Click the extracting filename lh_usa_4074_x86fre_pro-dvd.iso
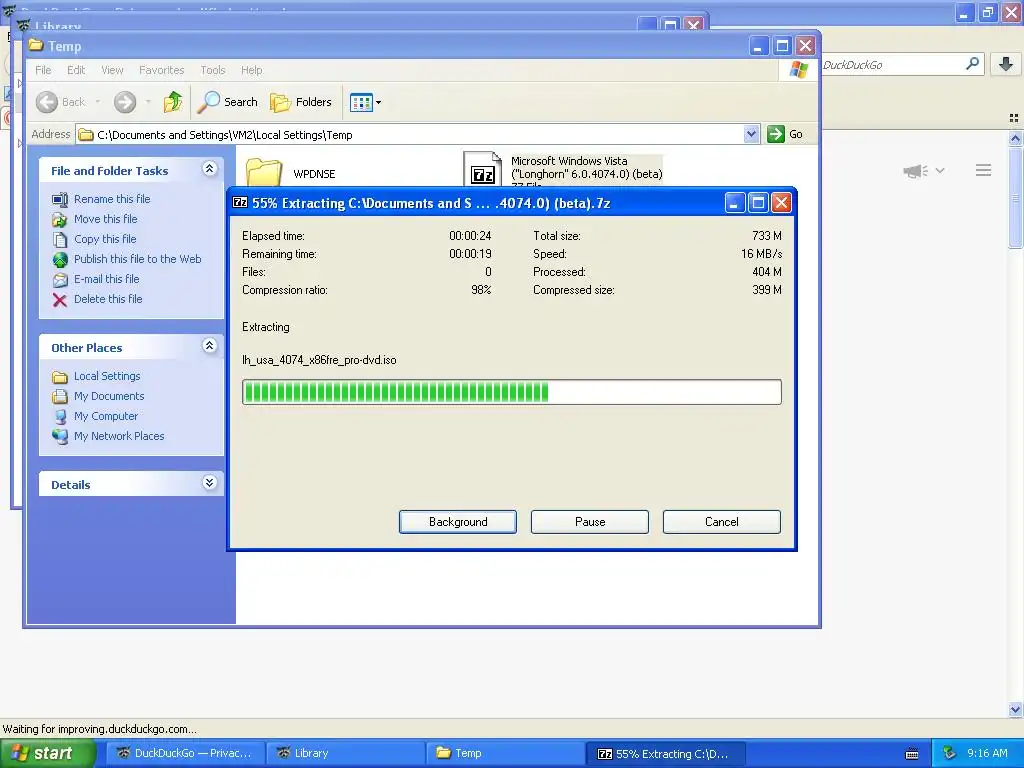The height and width of the screenshot is (768, 1024). [x=319, y=360]
